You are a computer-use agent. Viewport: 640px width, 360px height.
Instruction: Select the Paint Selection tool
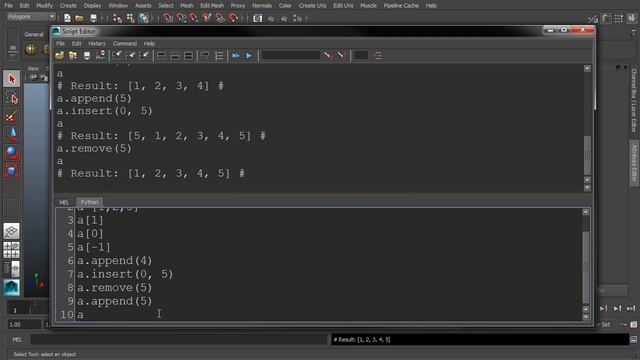click(x=12, y=117)
